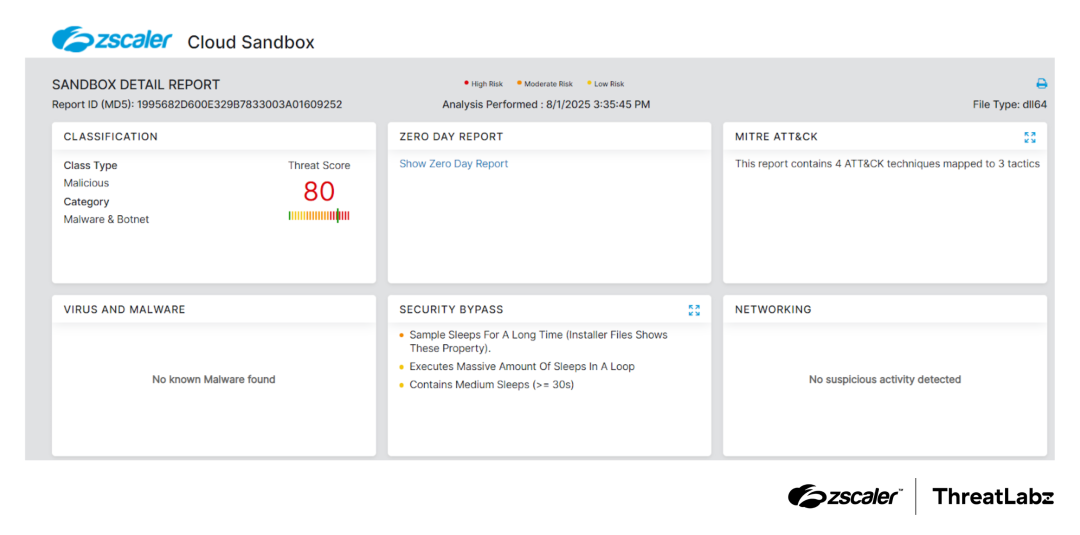Image resolution: width=1080 pixels, height=535 pixels.
Task: Click the 'Sample Sleeps For A Long Time' entry
Action: coord(538,336)
